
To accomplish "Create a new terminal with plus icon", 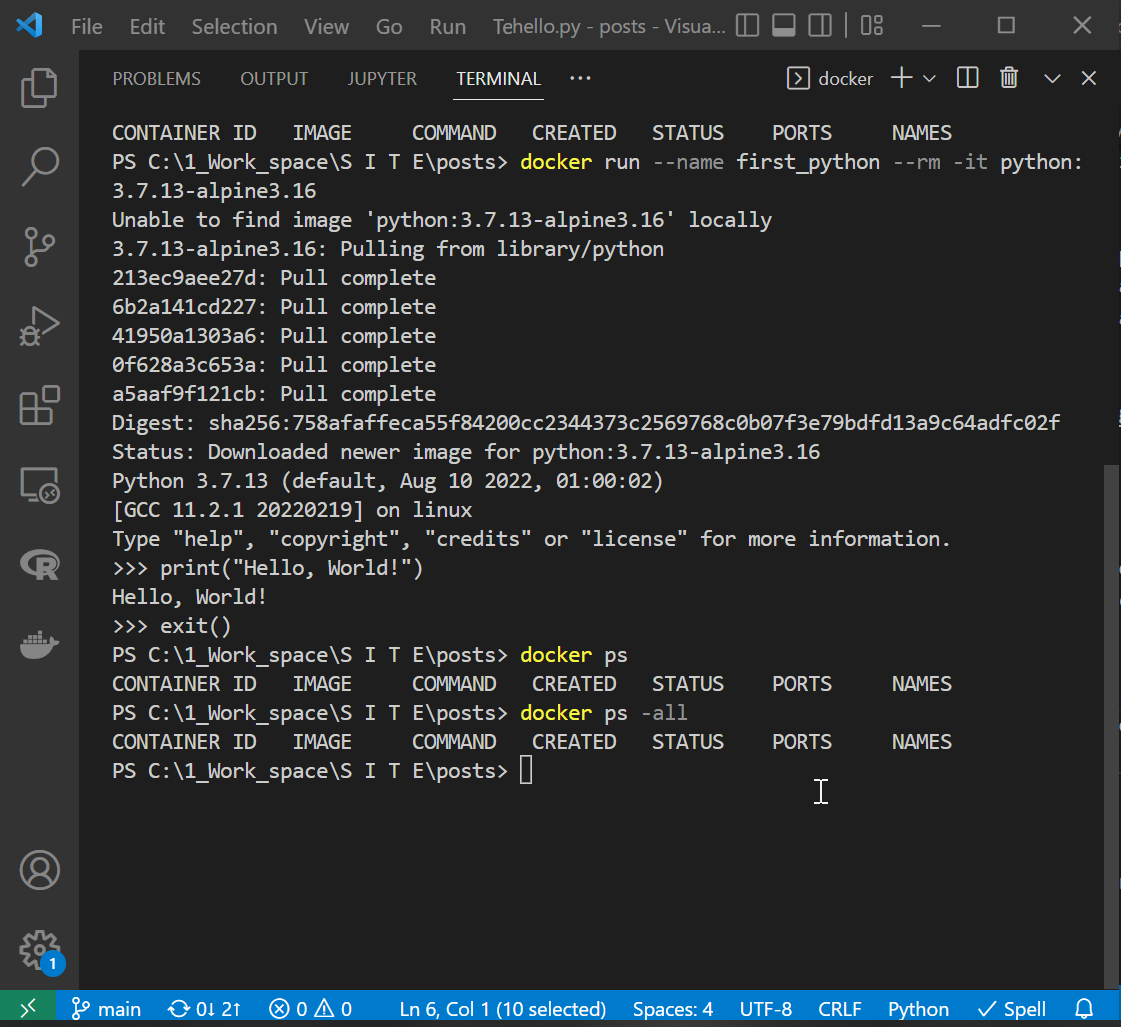I will pos(902,78).
